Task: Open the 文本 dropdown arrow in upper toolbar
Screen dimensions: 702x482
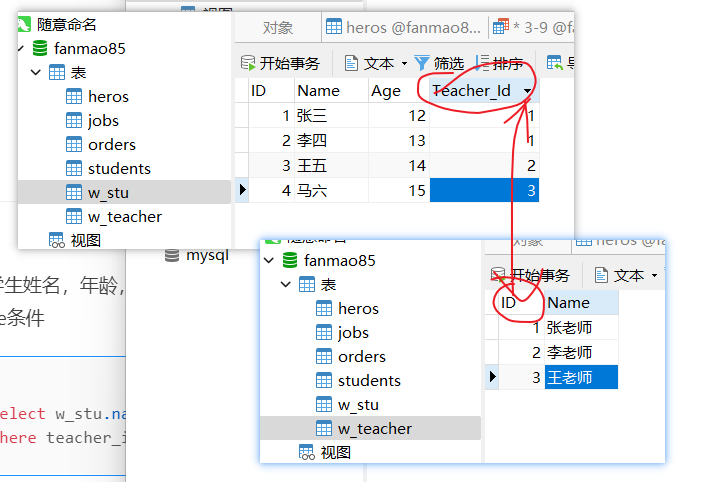Action: click(x=404, y=64)
